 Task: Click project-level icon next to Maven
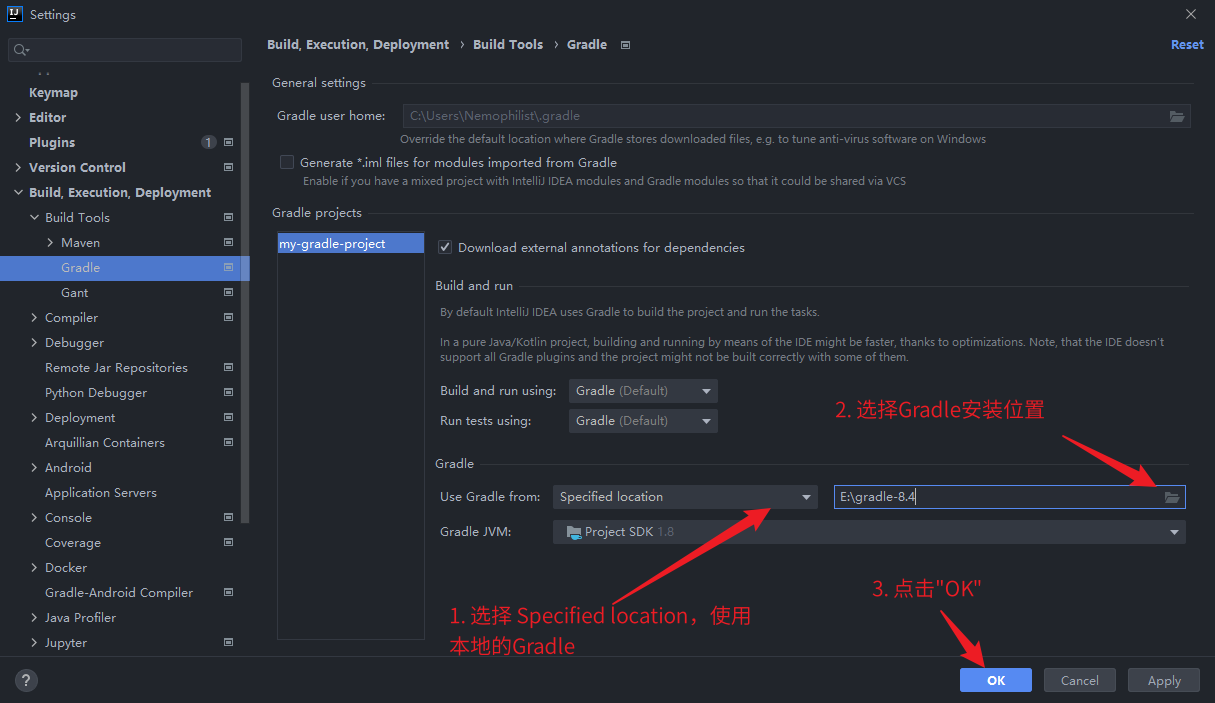228,243
